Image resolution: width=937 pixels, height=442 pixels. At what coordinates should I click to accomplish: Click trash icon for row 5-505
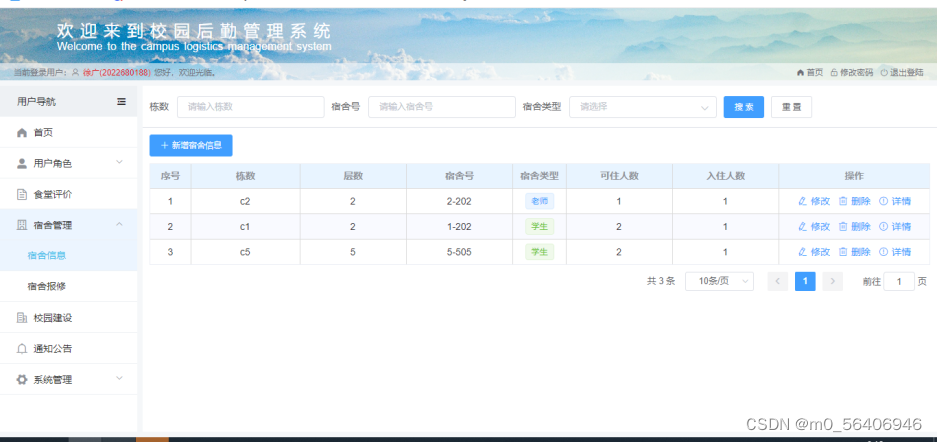coord(843,252)
